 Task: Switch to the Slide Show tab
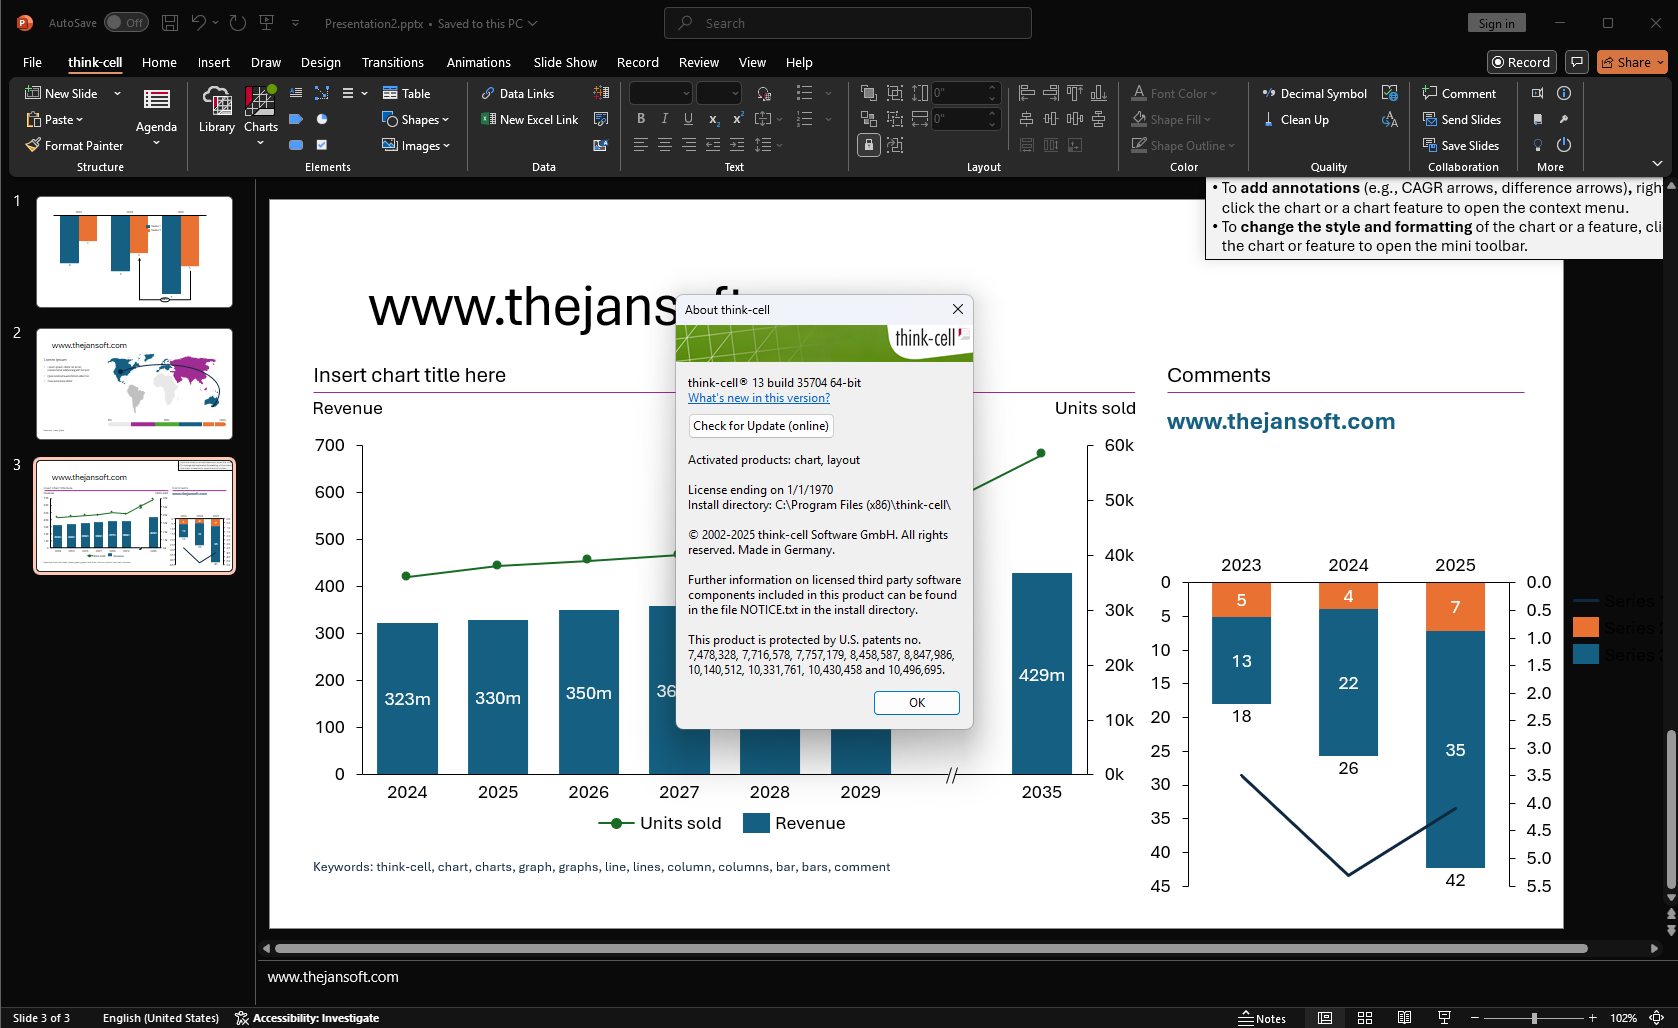point(565,62)
